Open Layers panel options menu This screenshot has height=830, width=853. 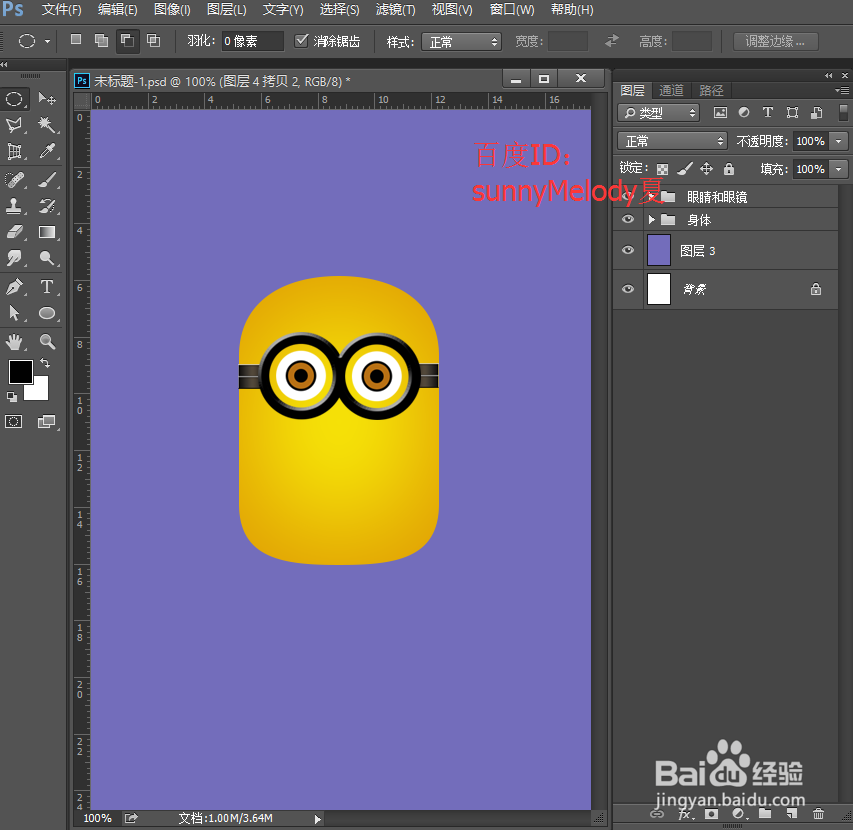[842, 90]
